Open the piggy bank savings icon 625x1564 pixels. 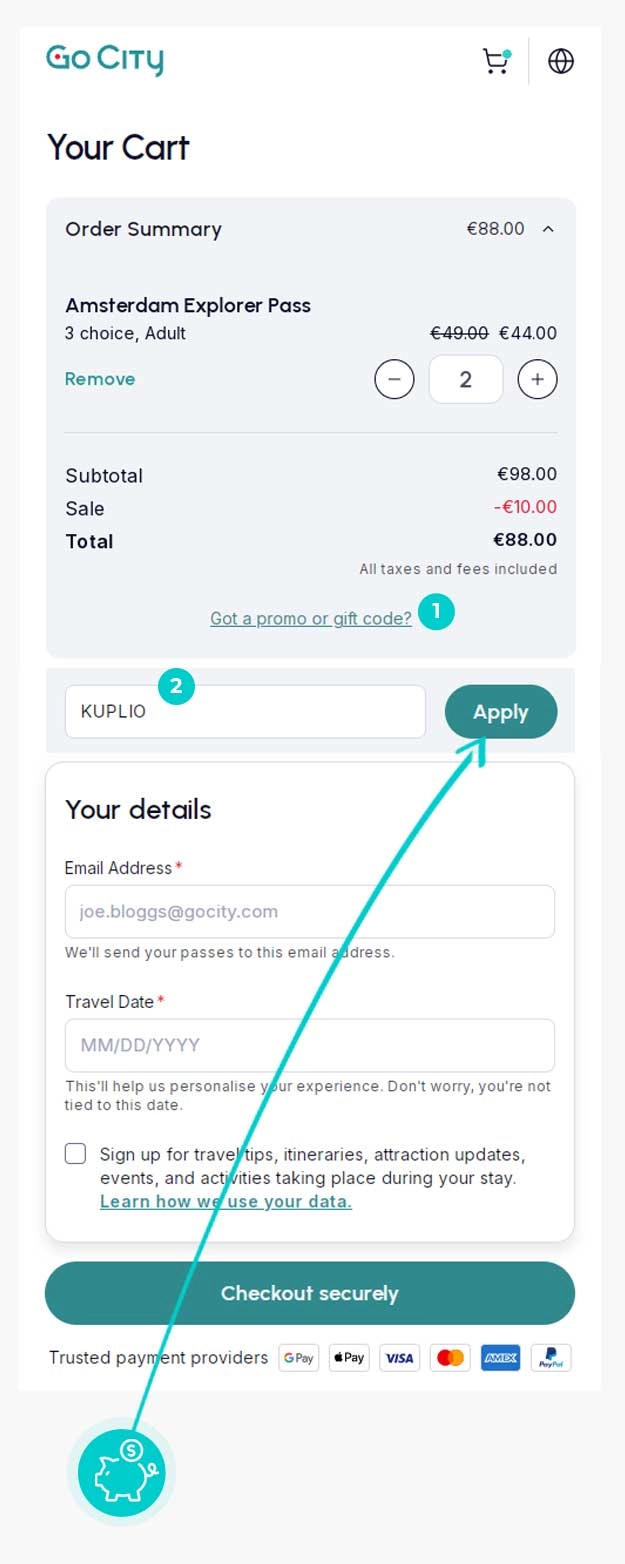pos(121,1471)
